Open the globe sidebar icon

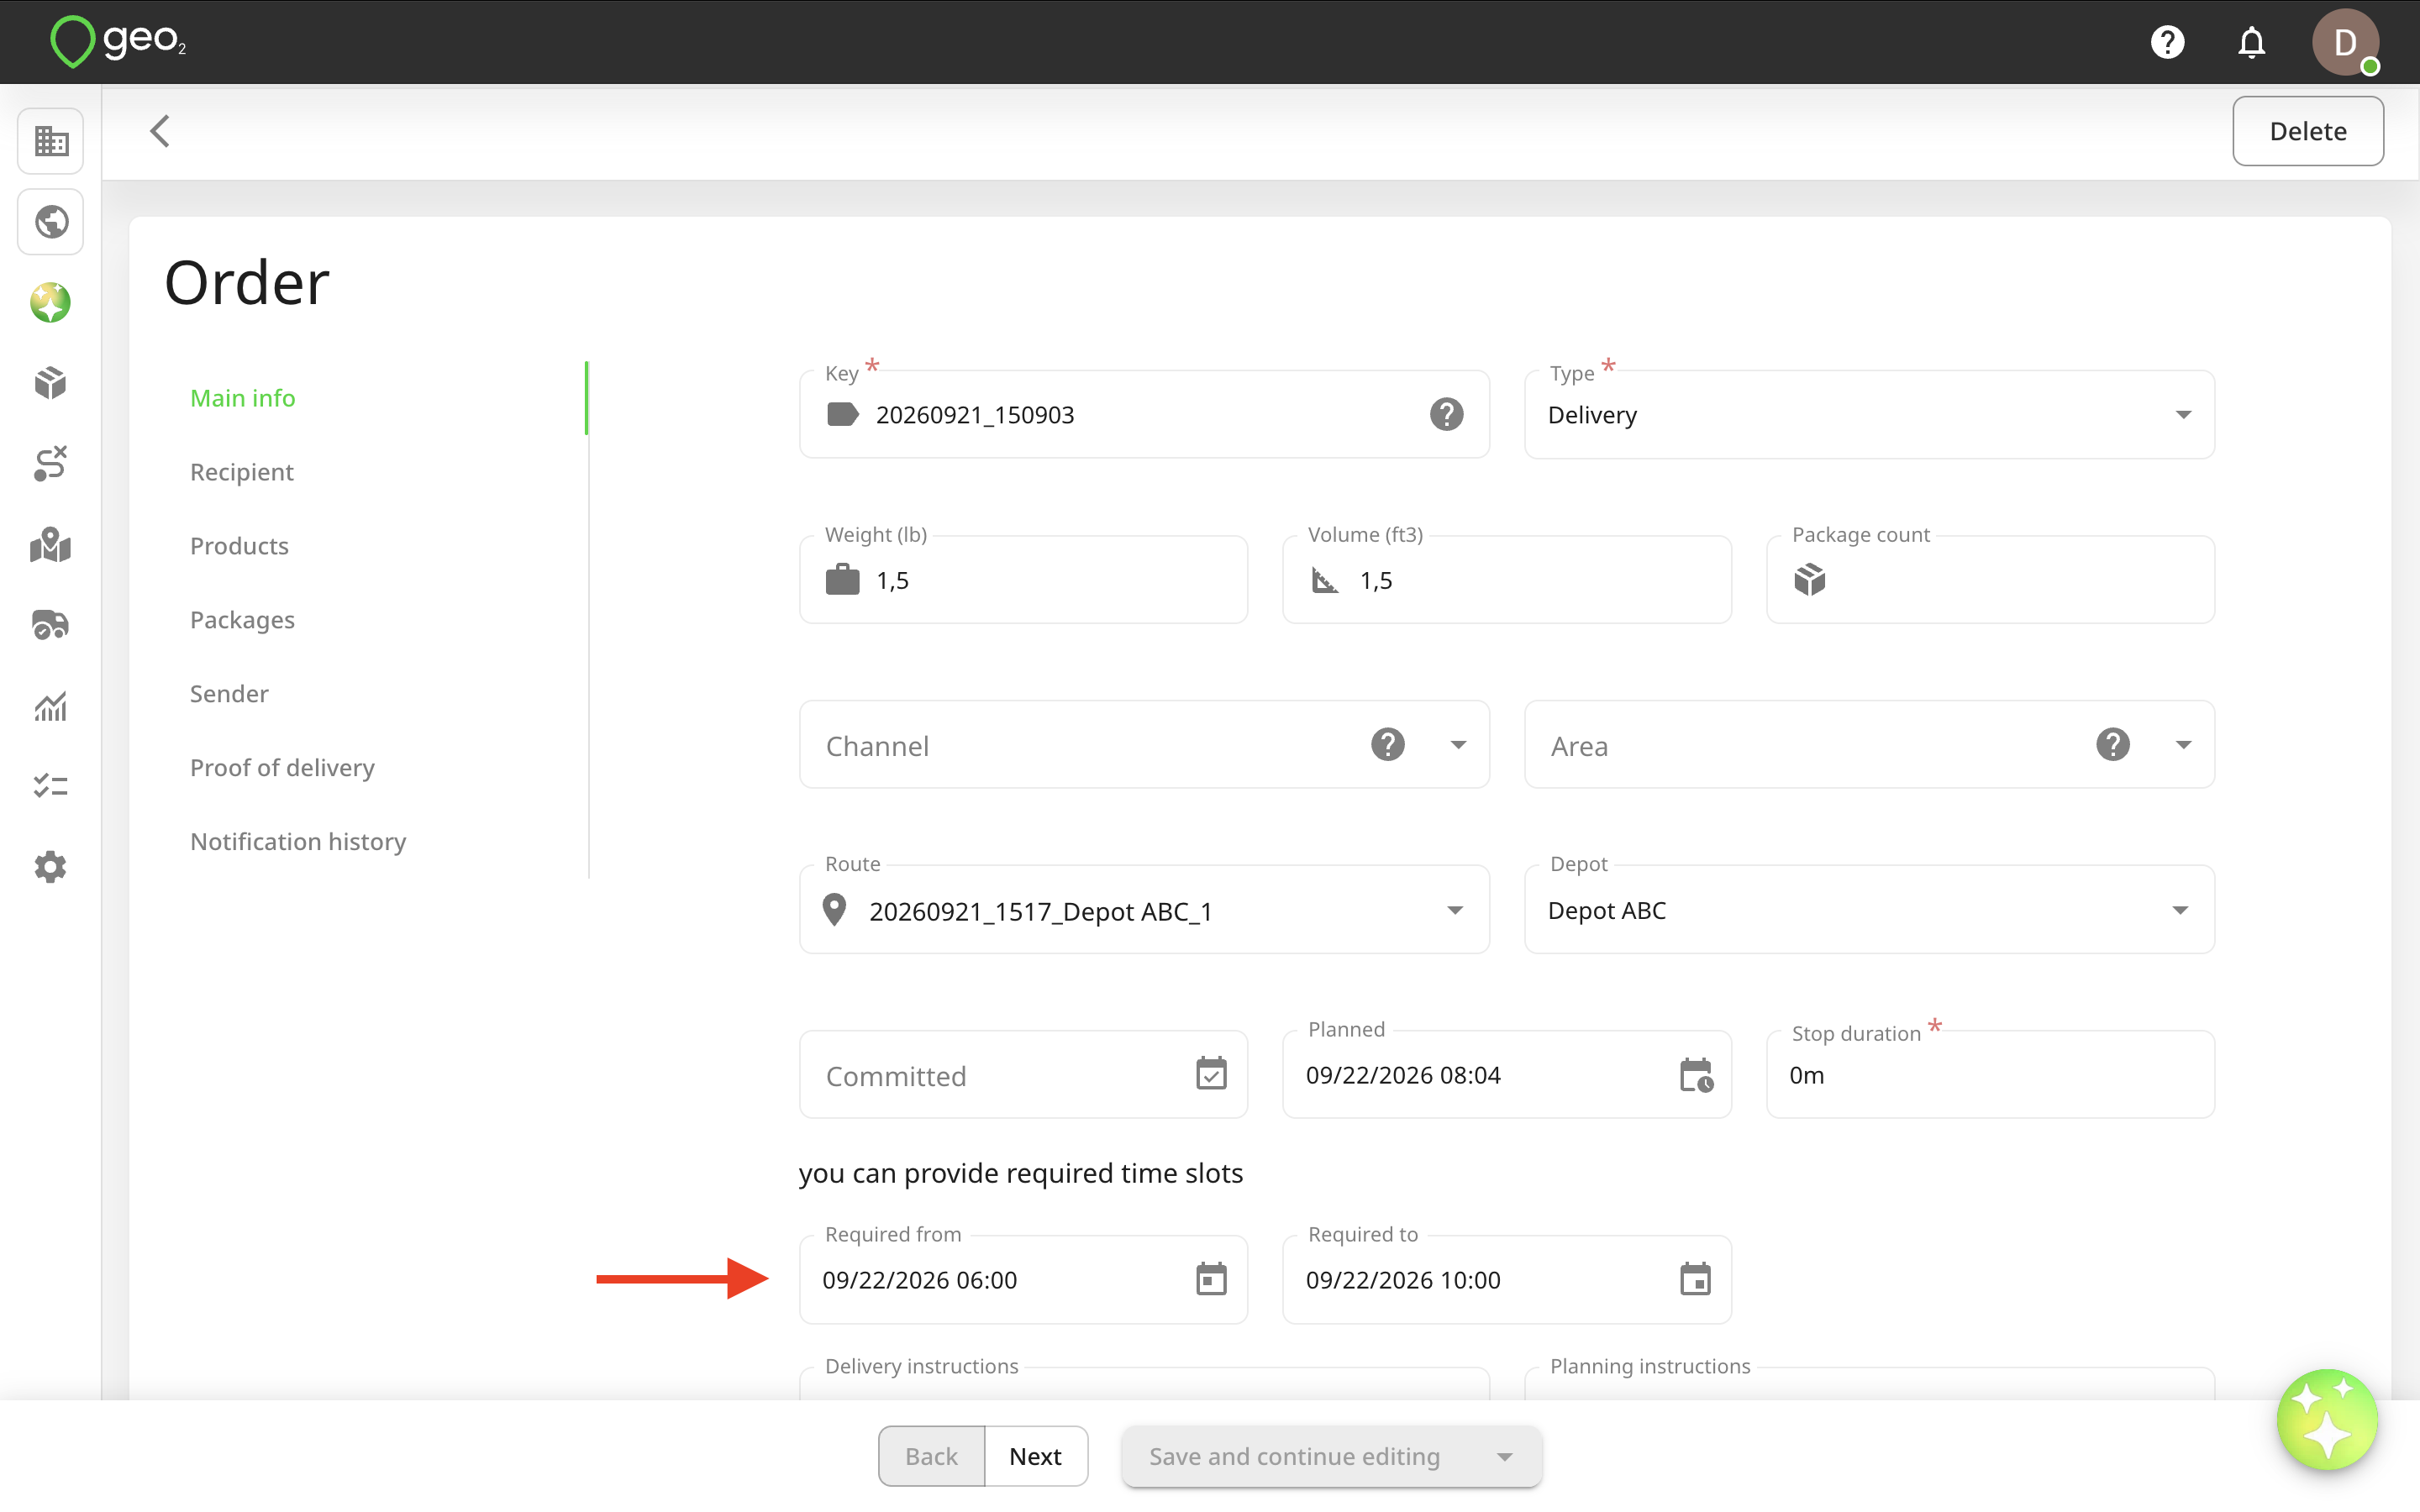tap(51, 222)
